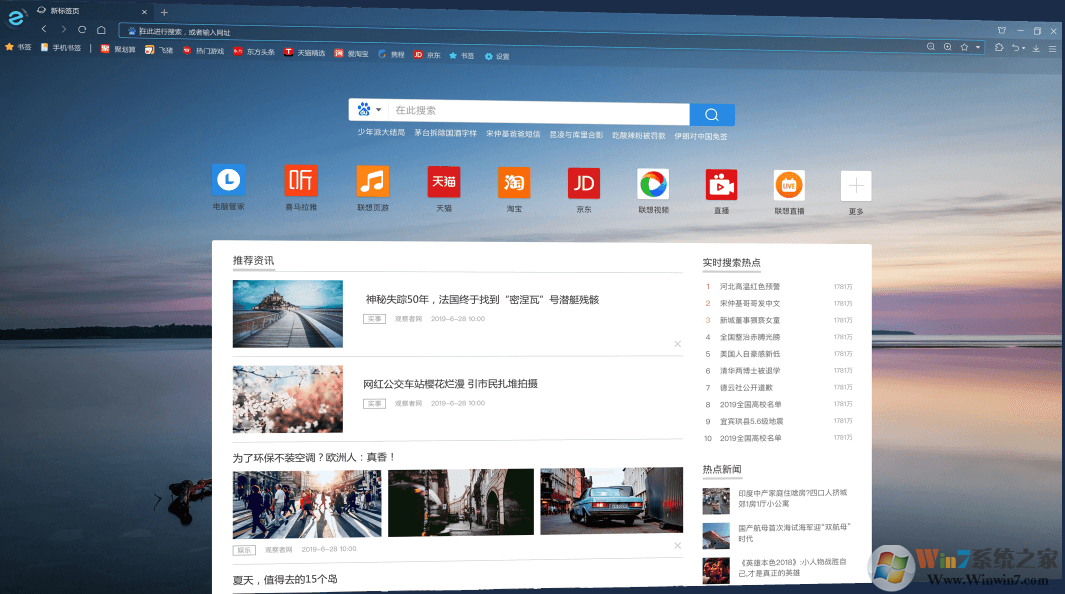Open hot search 河北高温红色预警

coord(750,286)
